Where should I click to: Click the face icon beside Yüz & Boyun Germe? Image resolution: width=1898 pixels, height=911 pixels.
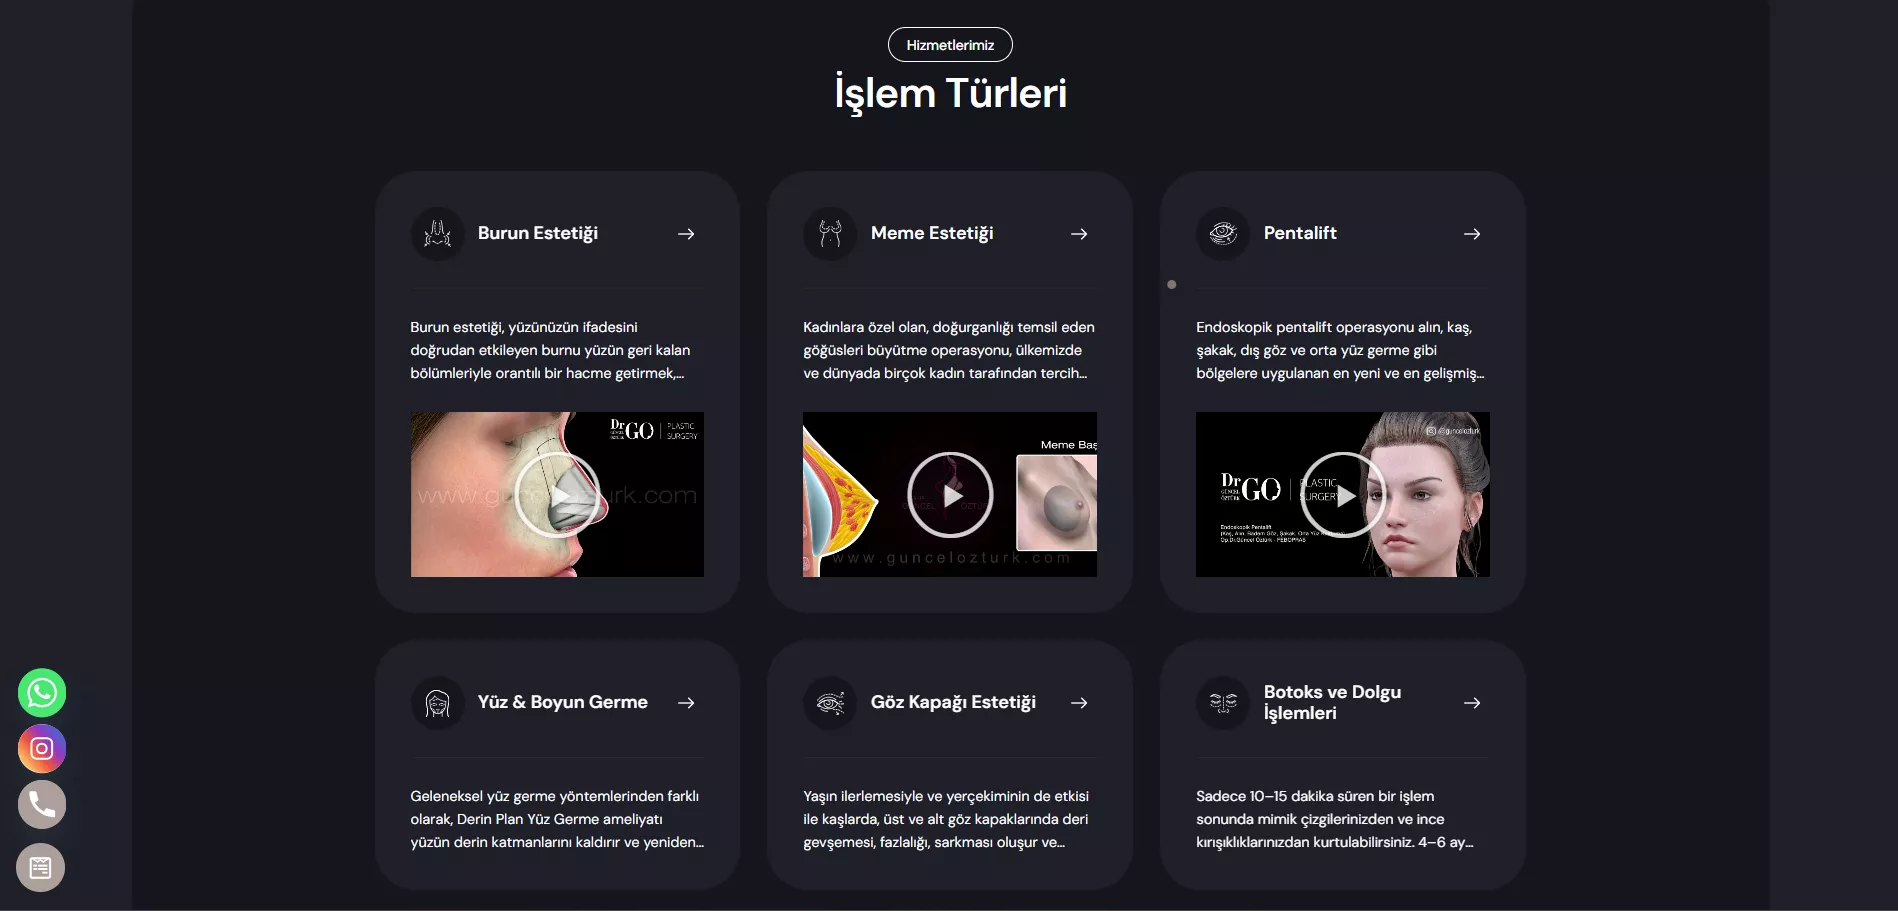click(438, 703)
